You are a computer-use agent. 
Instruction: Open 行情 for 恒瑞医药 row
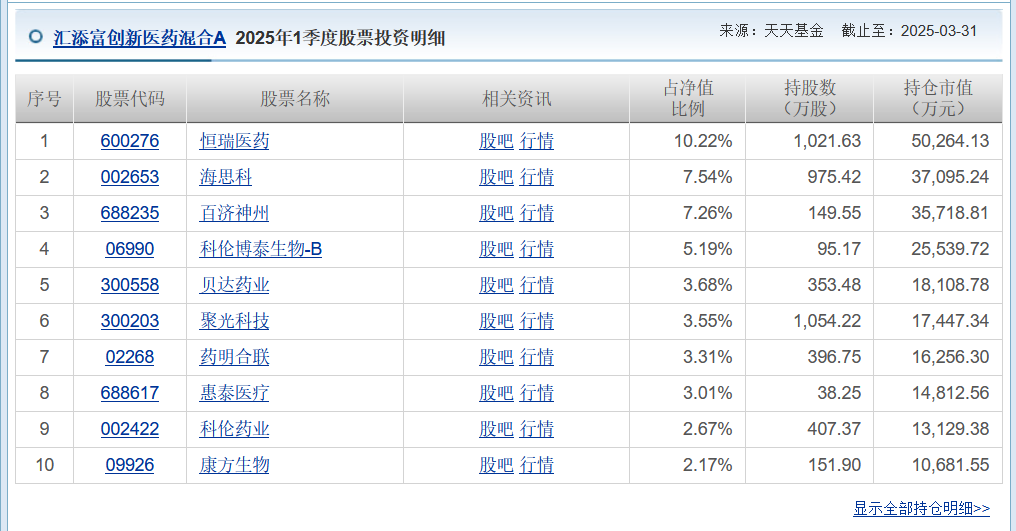coord(537,141)
